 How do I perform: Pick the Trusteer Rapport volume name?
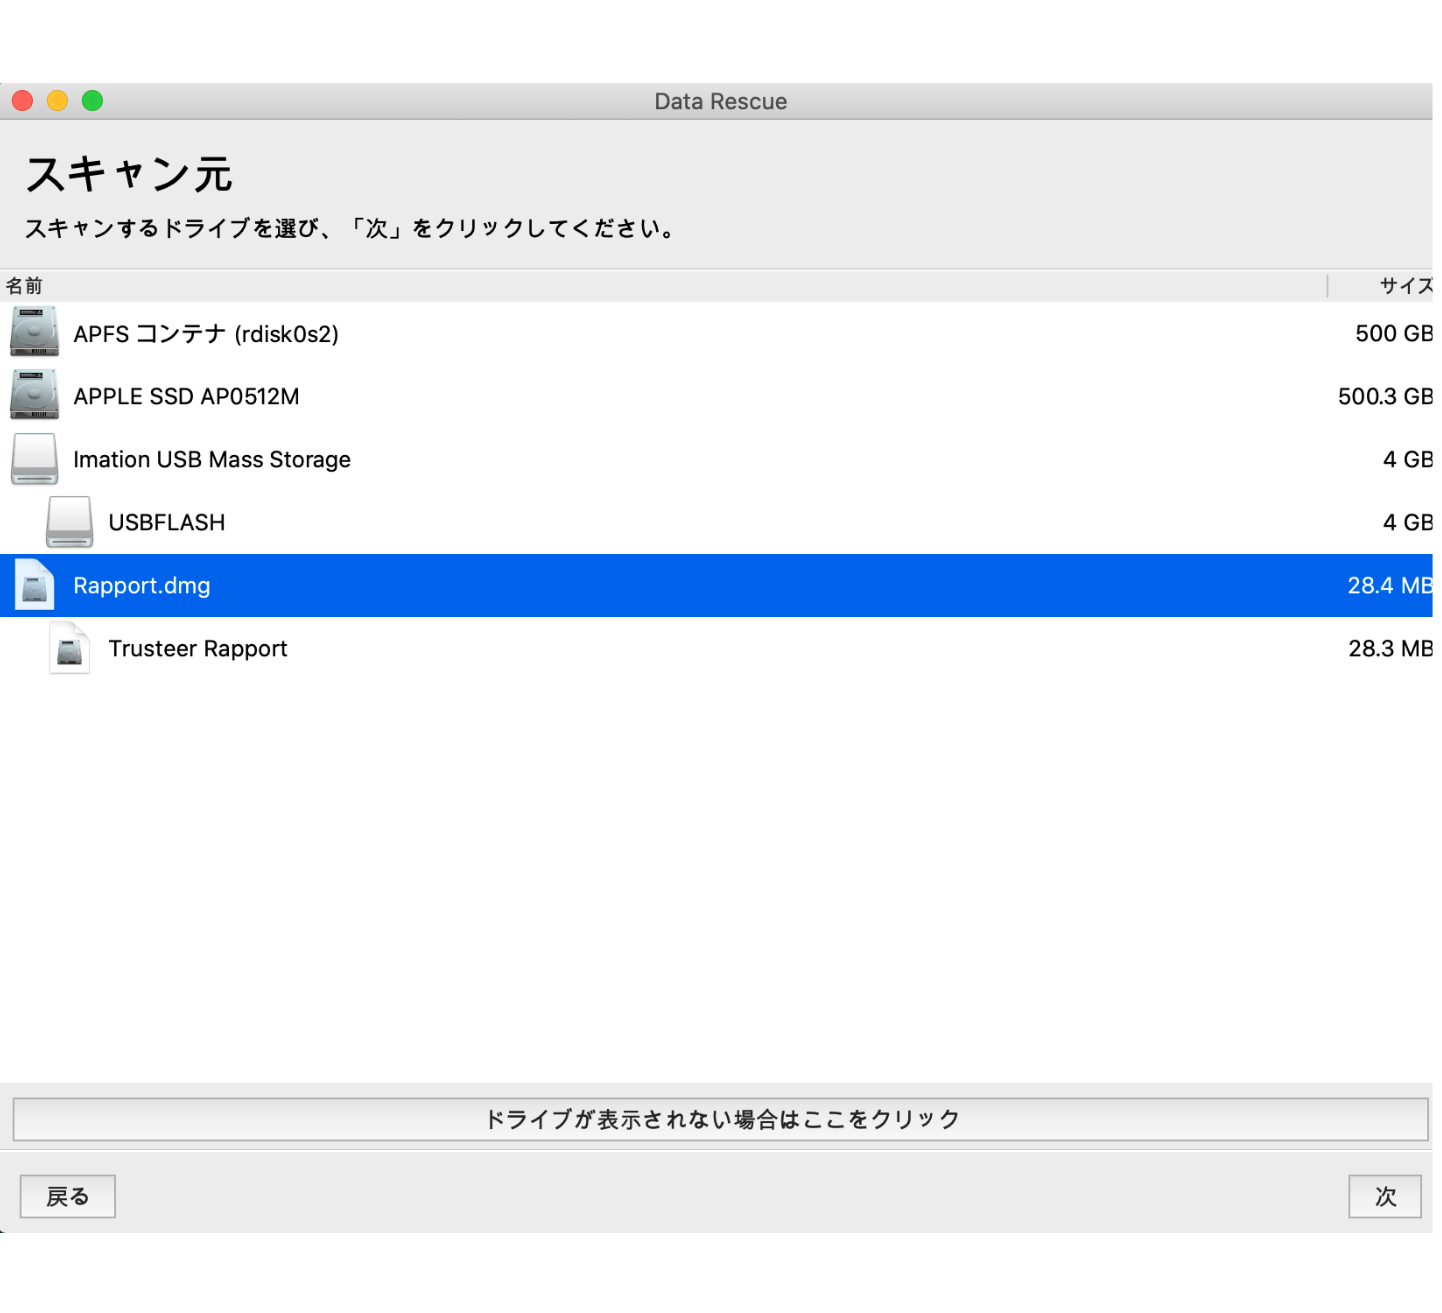[x=198, y=649]
